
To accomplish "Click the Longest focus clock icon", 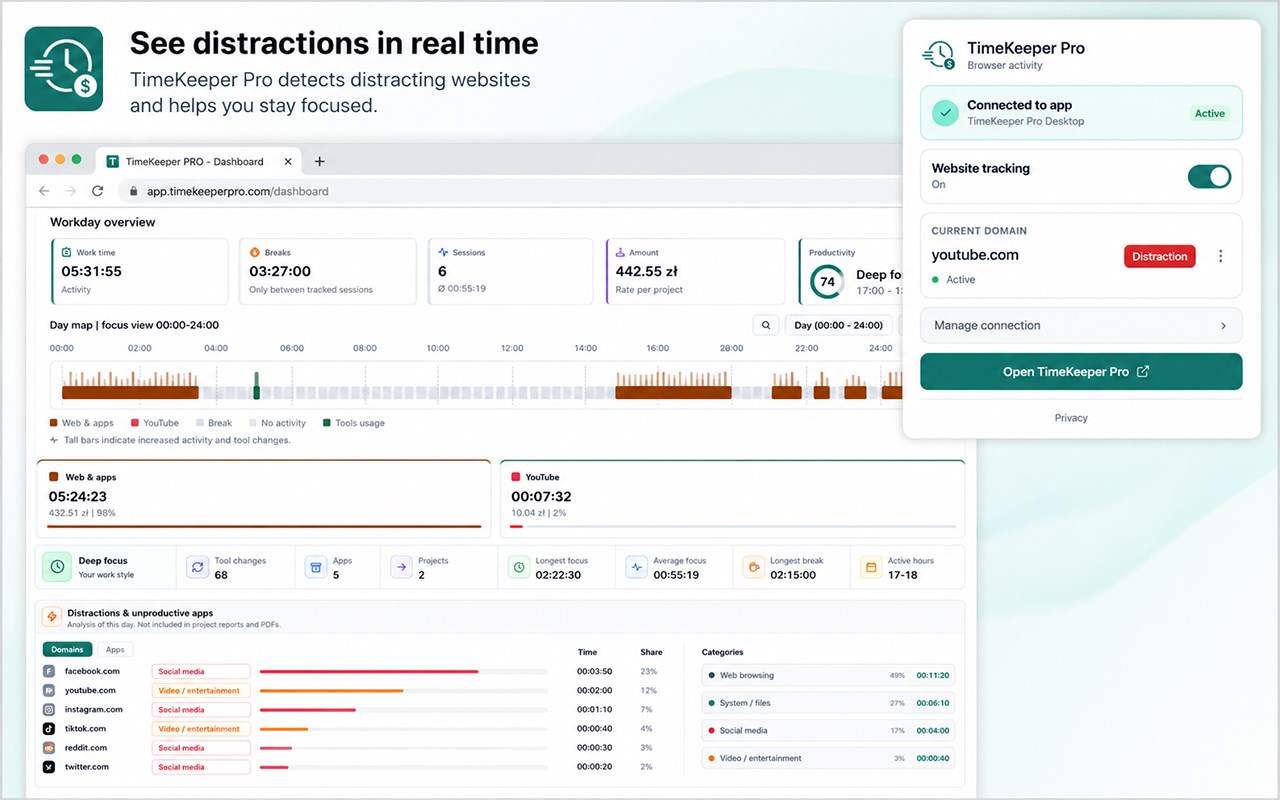I will [519, 567].
